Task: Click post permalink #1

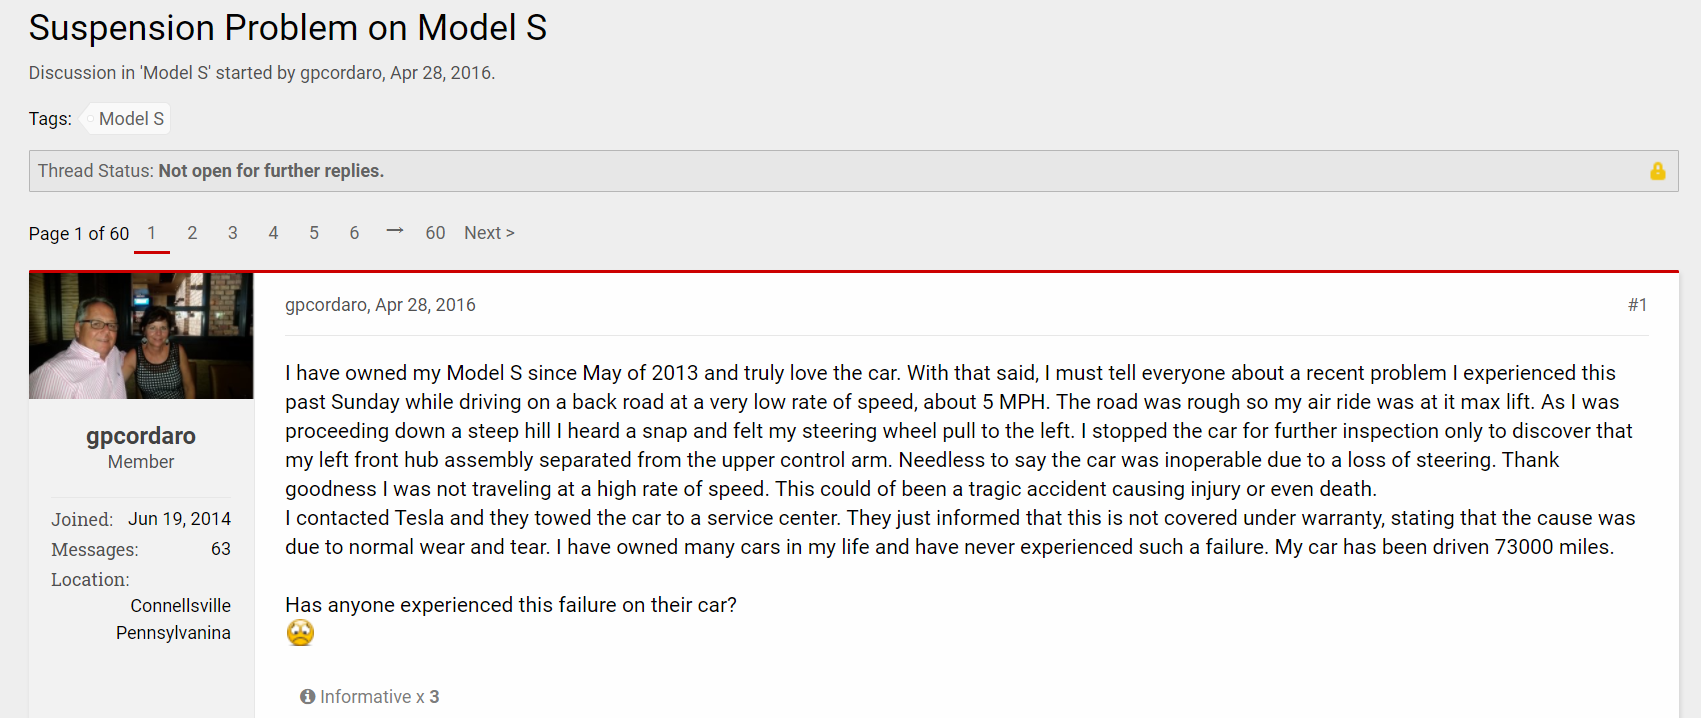Action: pyautogui.click(x=1637, y=305)
